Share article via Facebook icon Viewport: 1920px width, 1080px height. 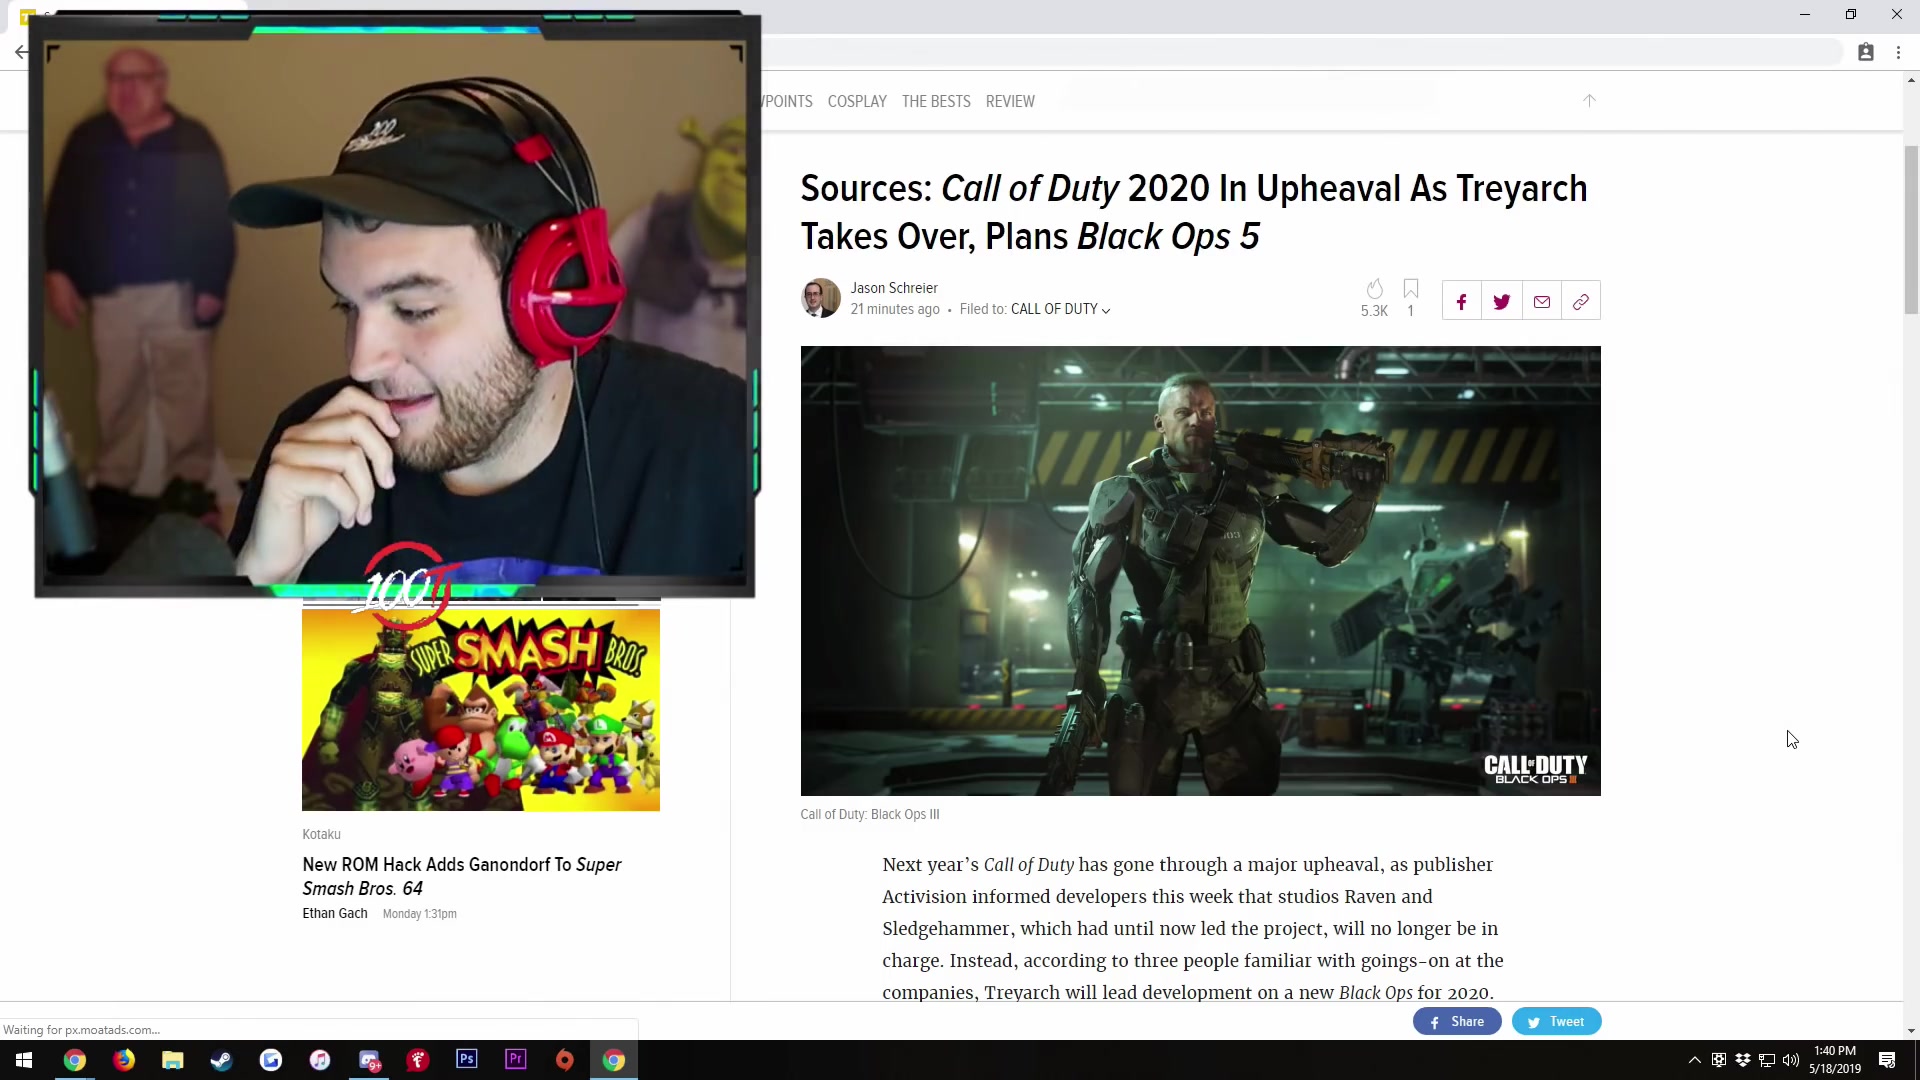tap(1461, 302)
